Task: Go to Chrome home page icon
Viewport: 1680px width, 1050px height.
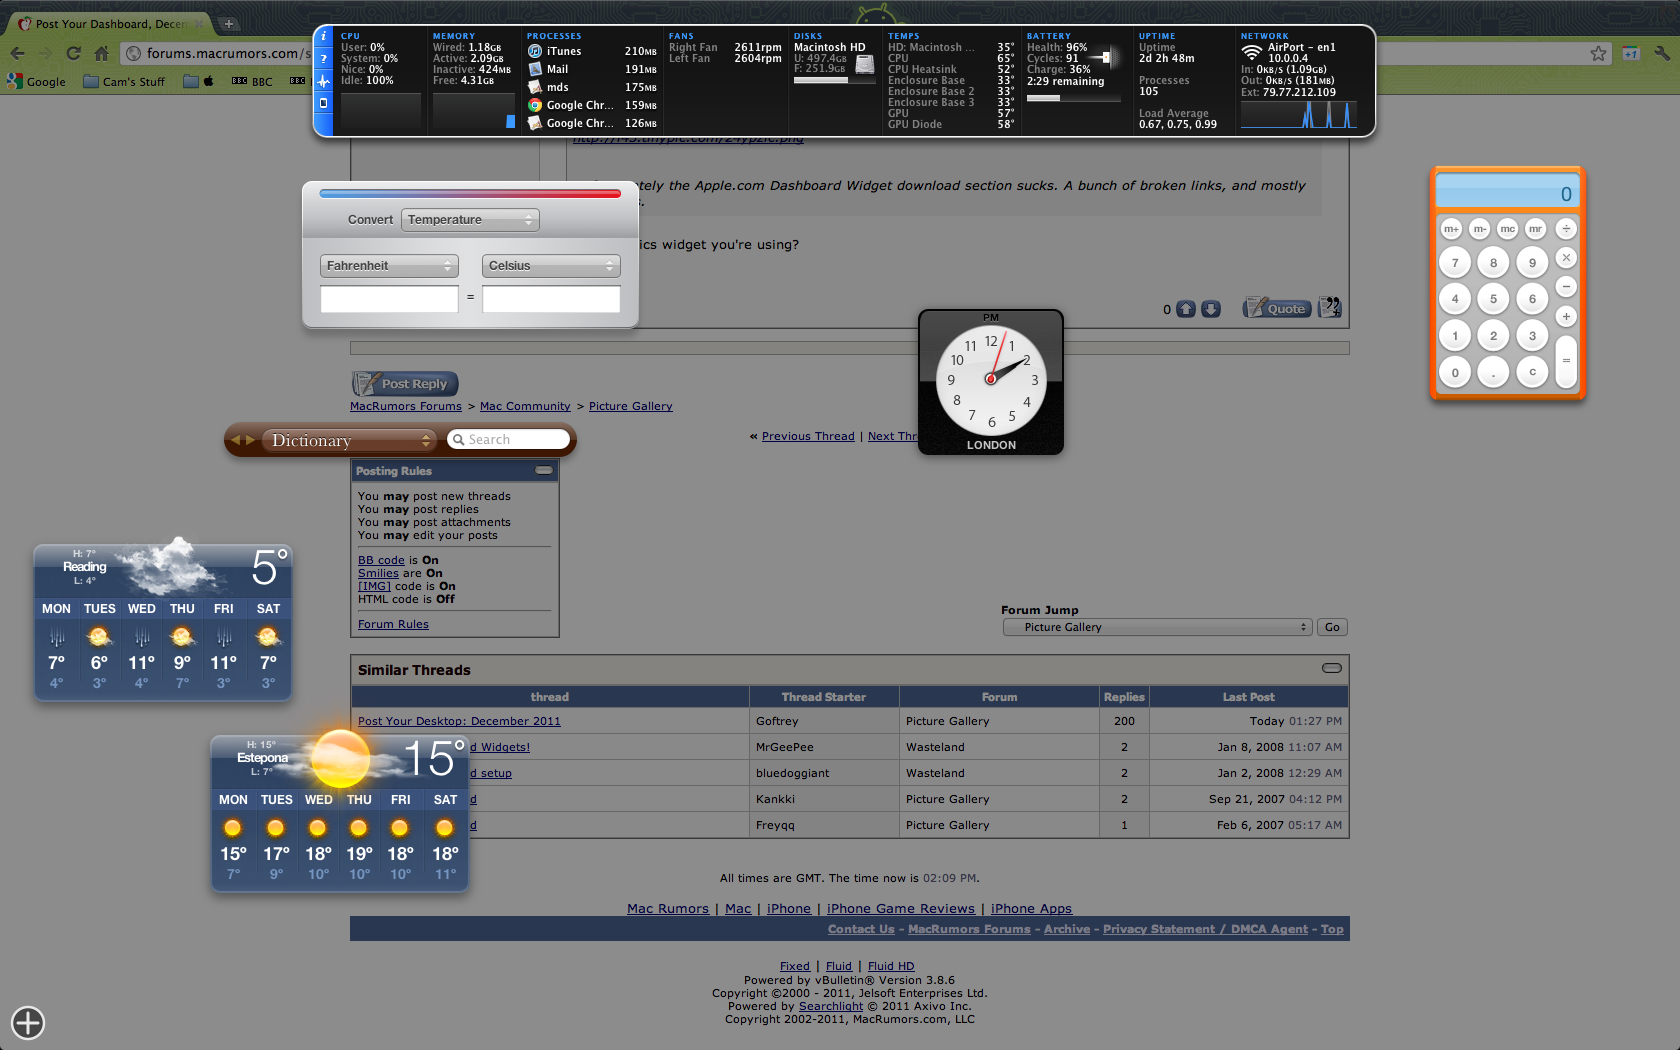Action: click(101, 53)
